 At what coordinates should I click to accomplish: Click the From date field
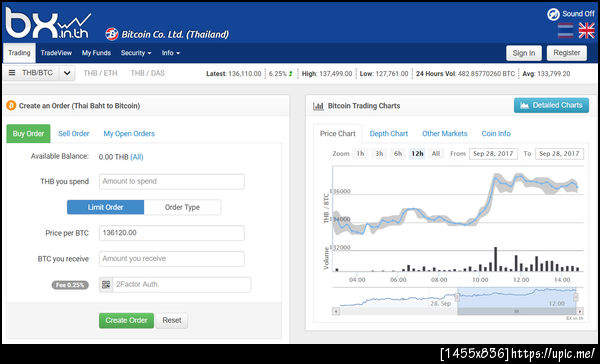coord(493,153)
